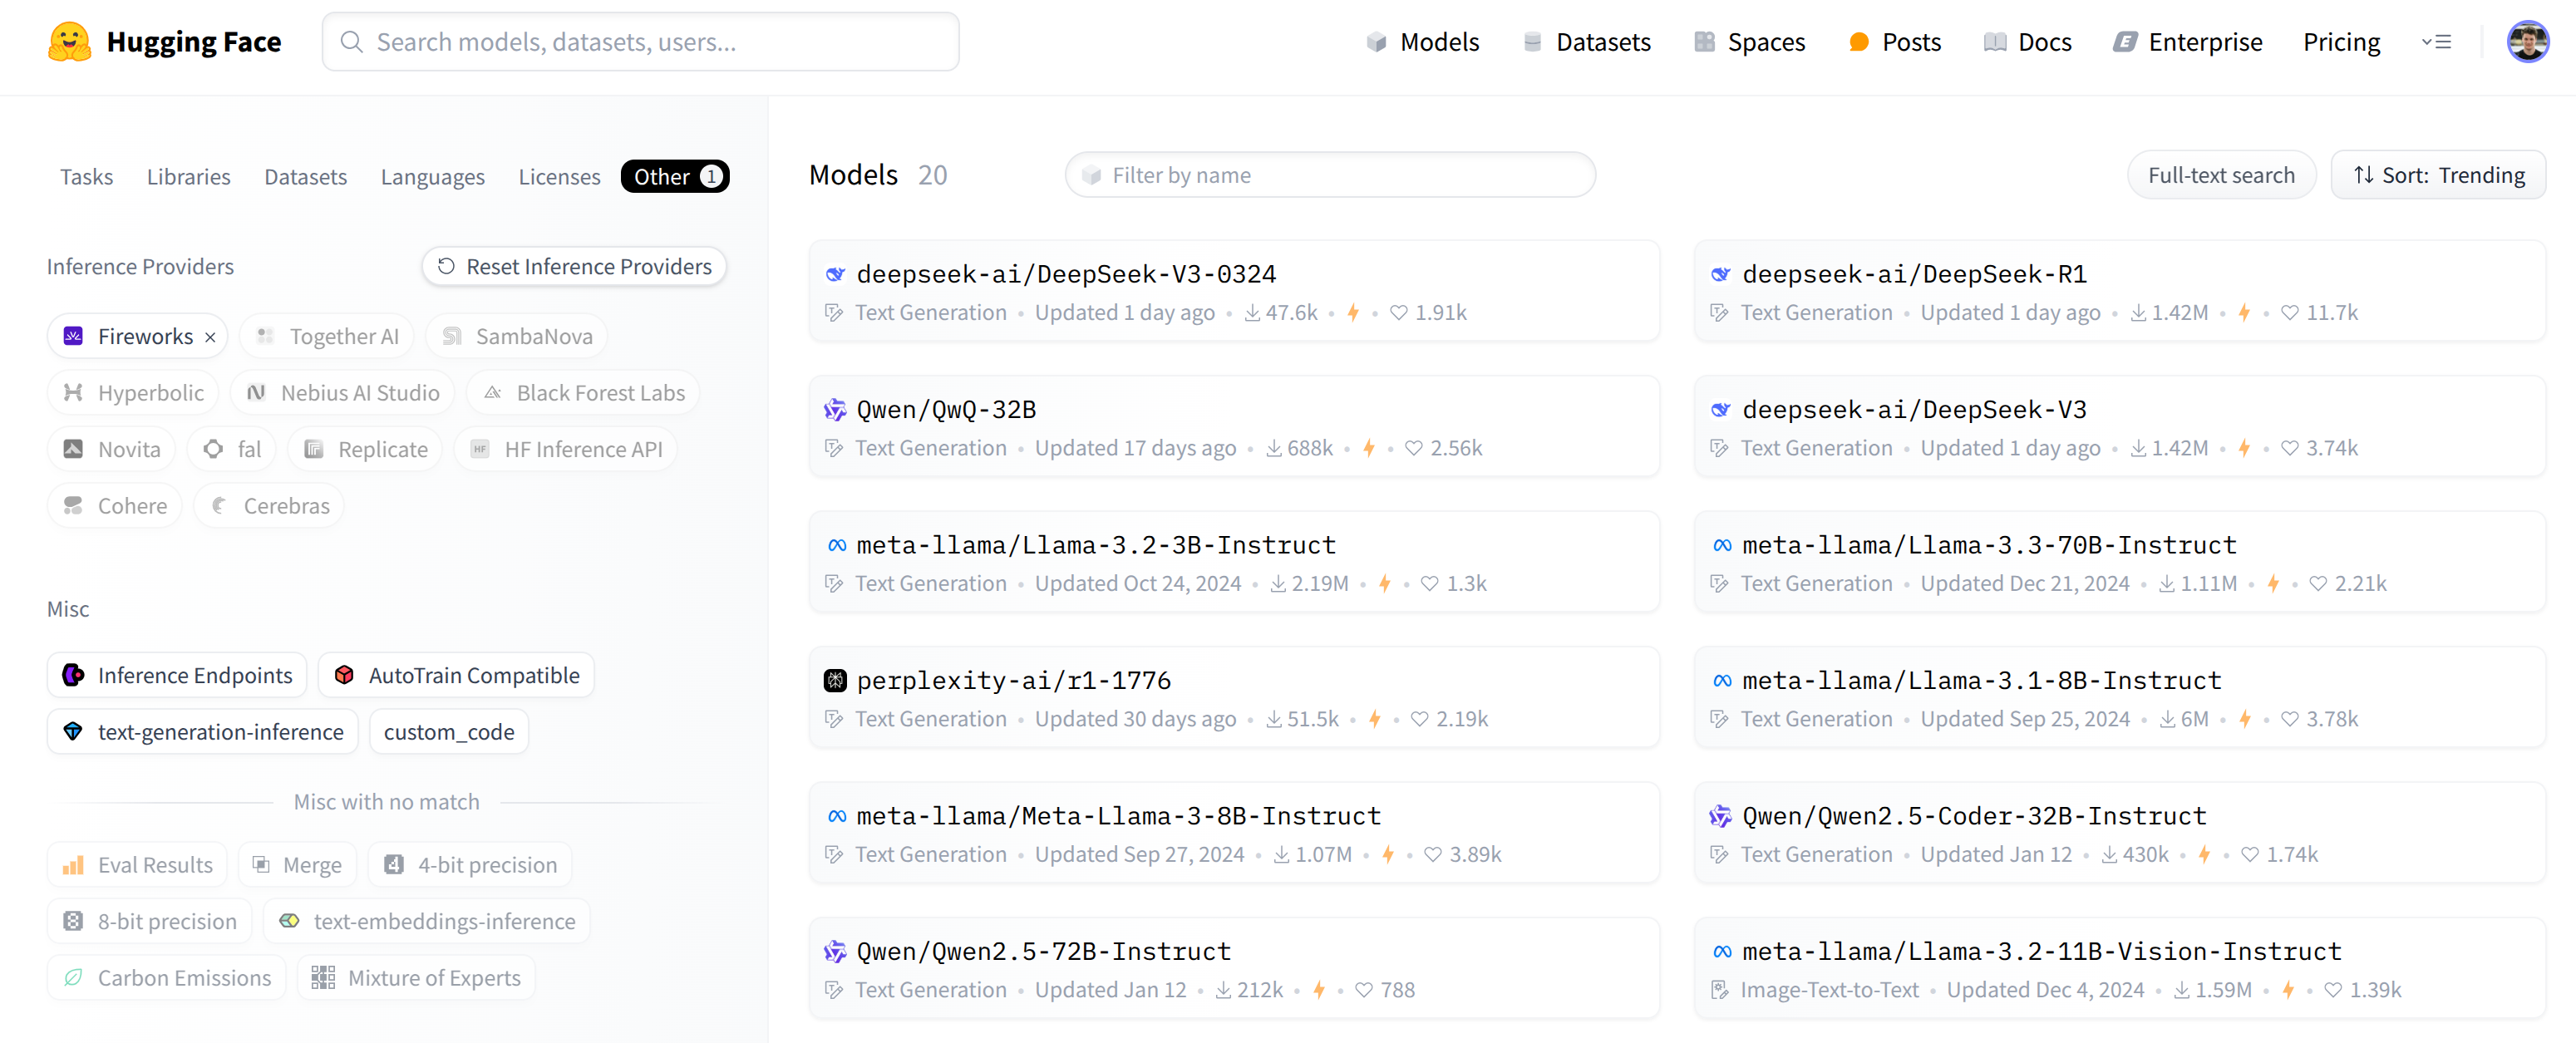Click the user profile avatar
Image resolution: width=2576 pixels, height=1043 pixels.
click(x=2526, y=42)
